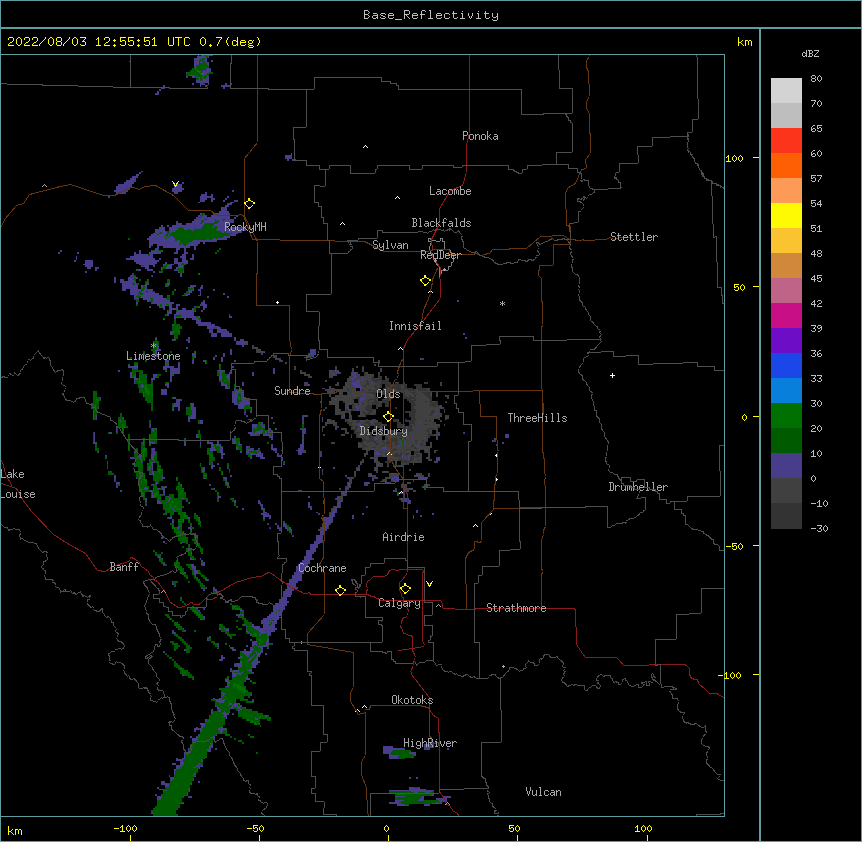Click the Ponoka city label
Screen dimensions: 862x842
point(480,136)
